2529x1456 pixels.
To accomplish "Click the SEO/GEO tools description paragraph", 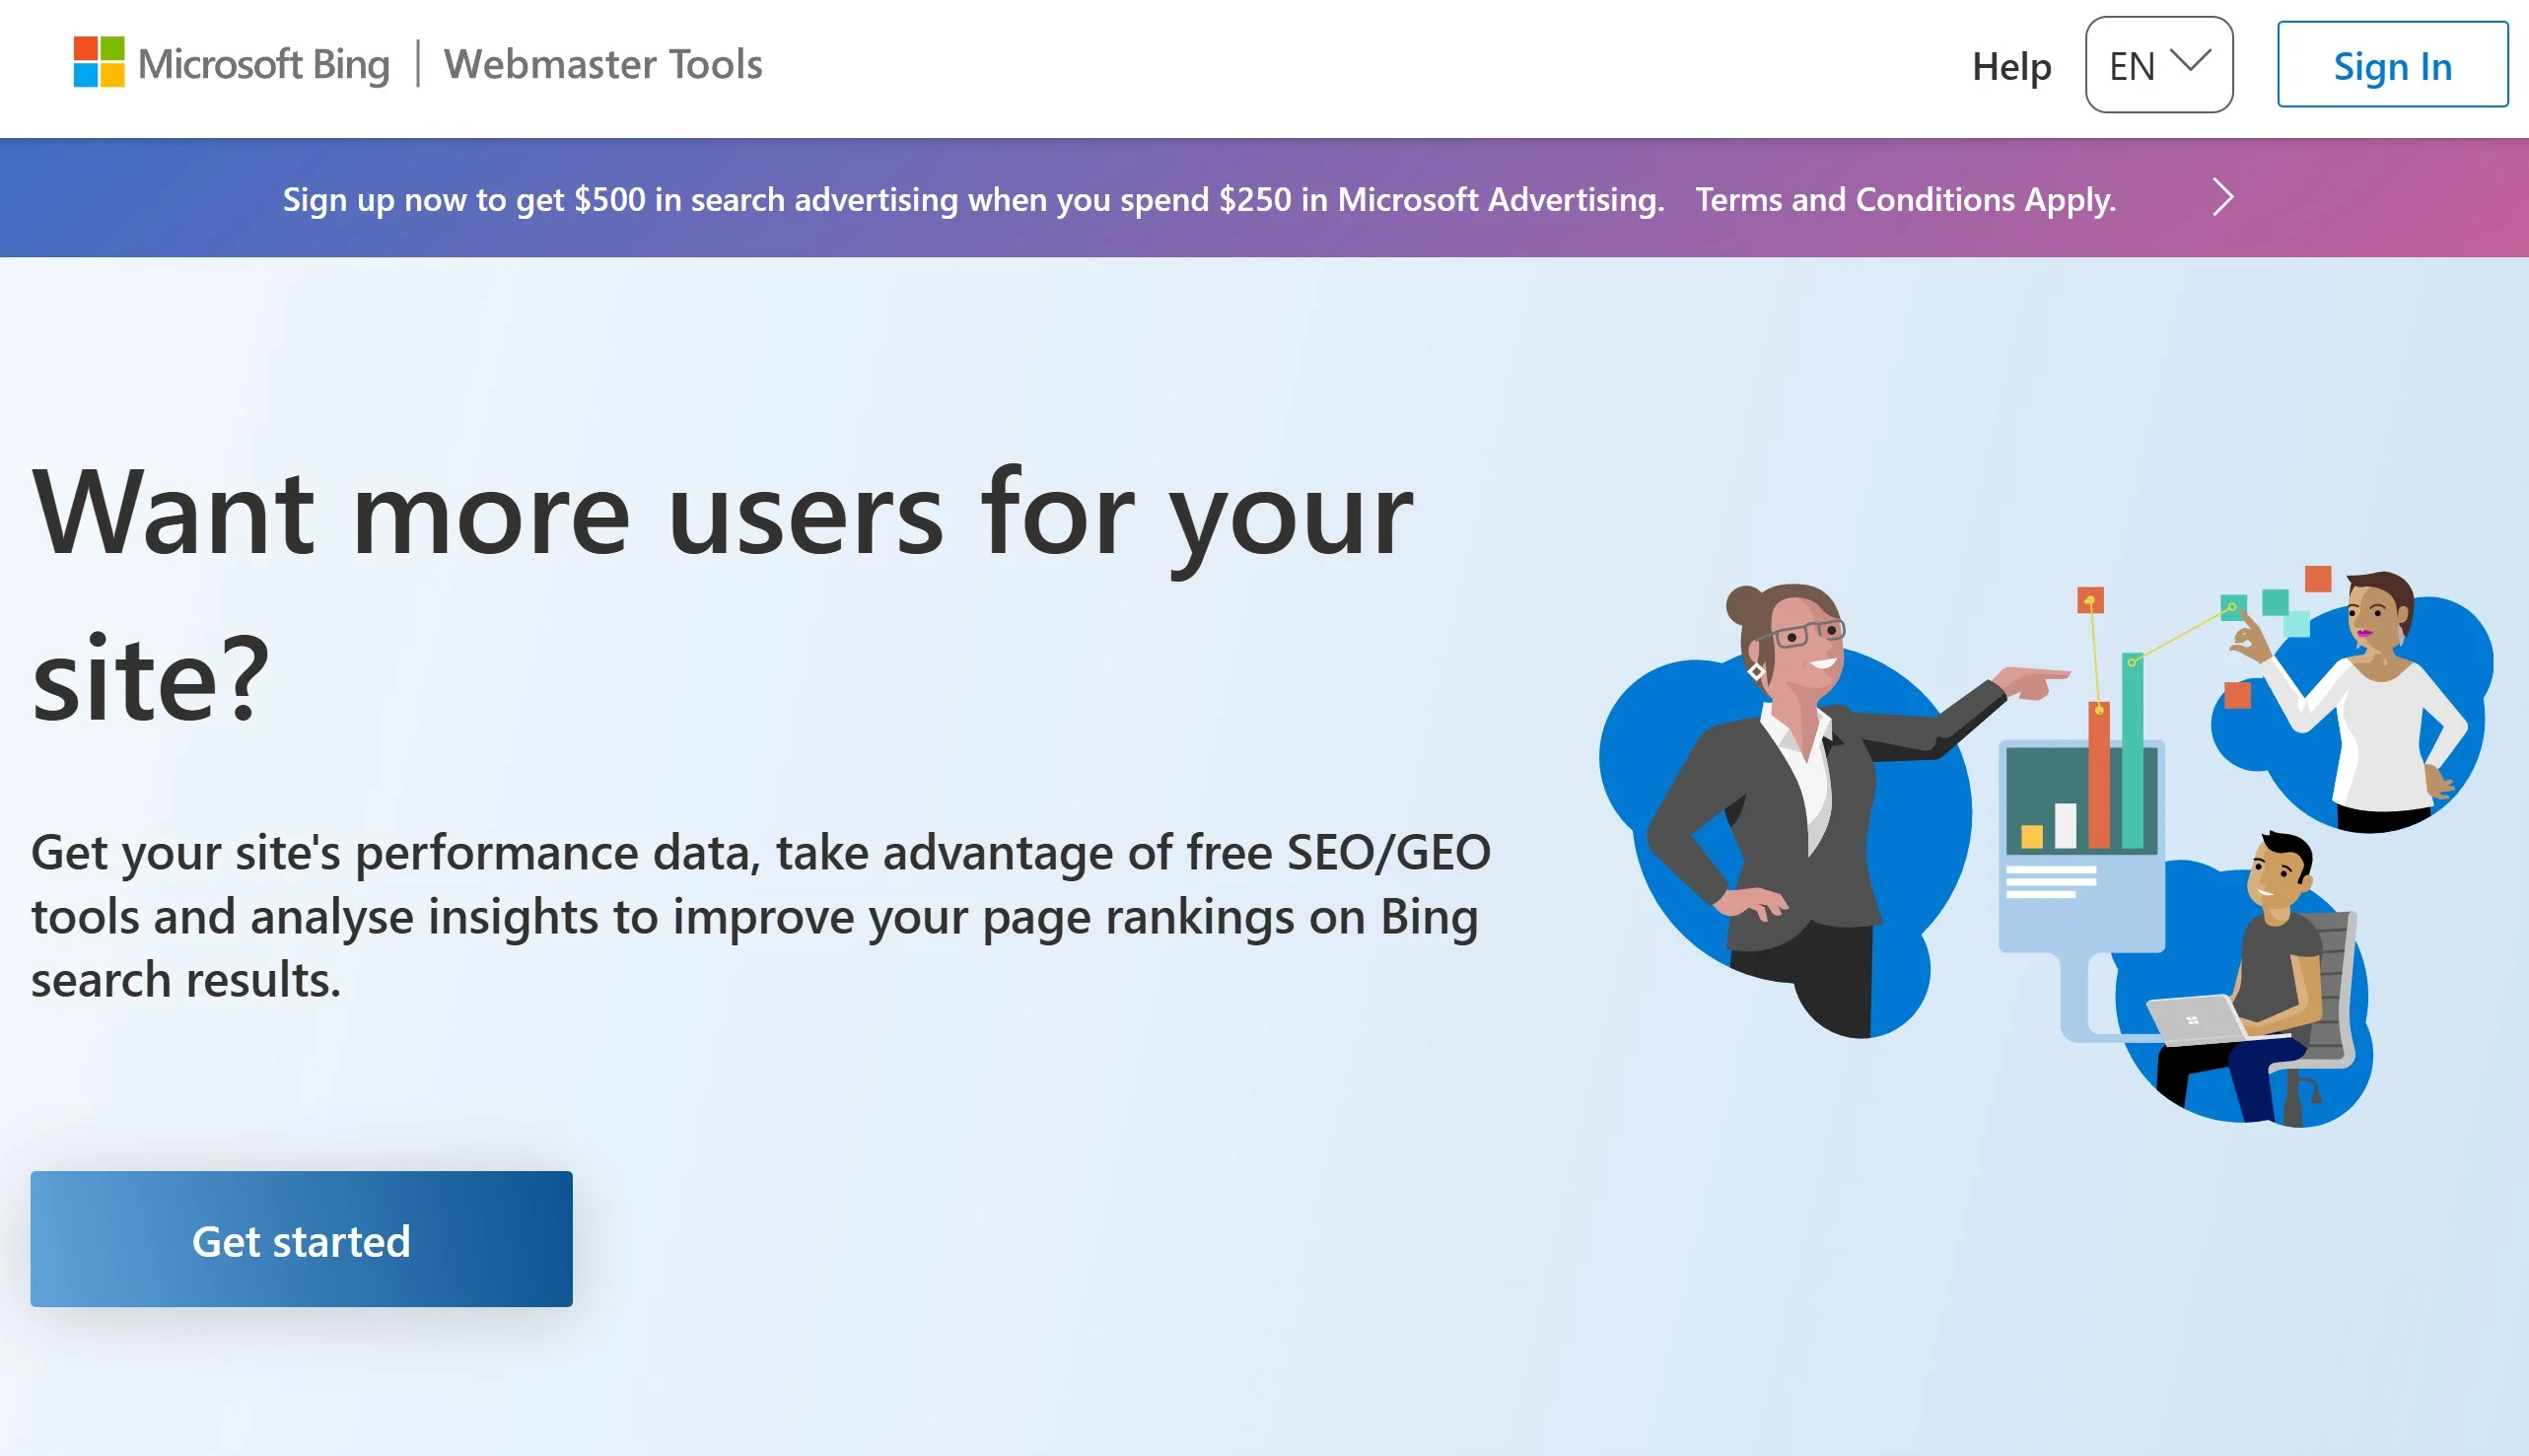I will (x=760, y=915).
